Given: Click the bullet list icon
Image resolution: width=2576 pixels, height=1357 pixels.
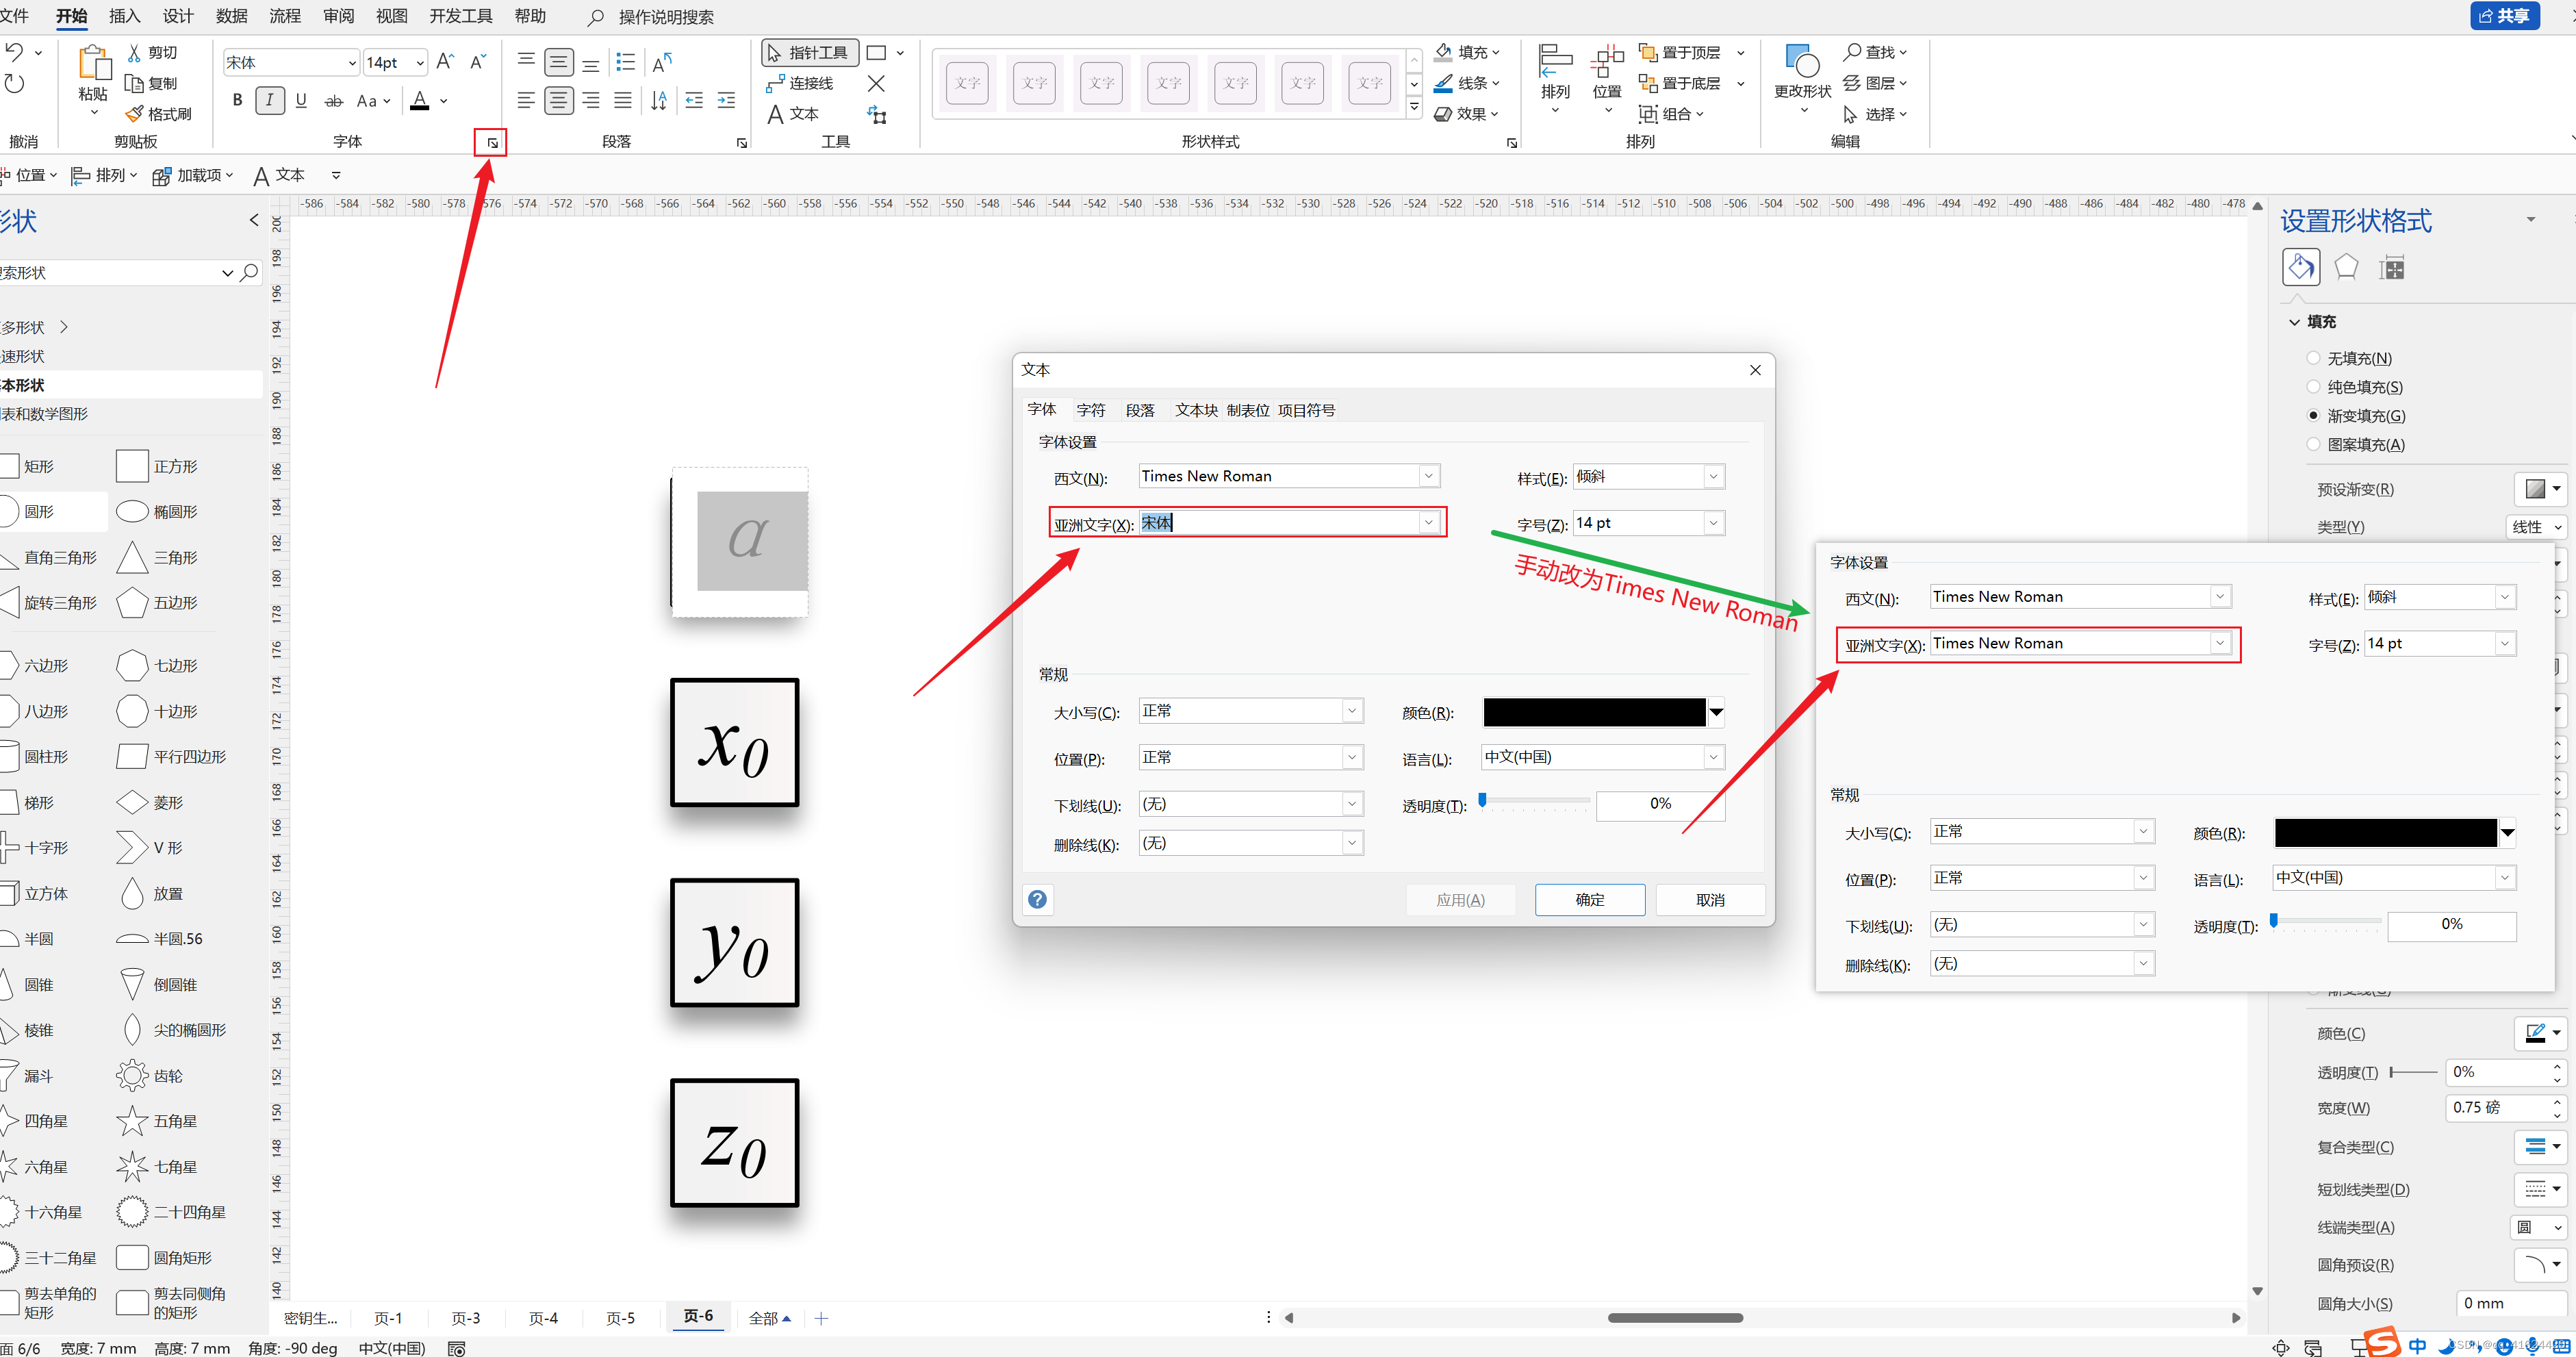Looking at the screenshot, I should tap(626, 62).
